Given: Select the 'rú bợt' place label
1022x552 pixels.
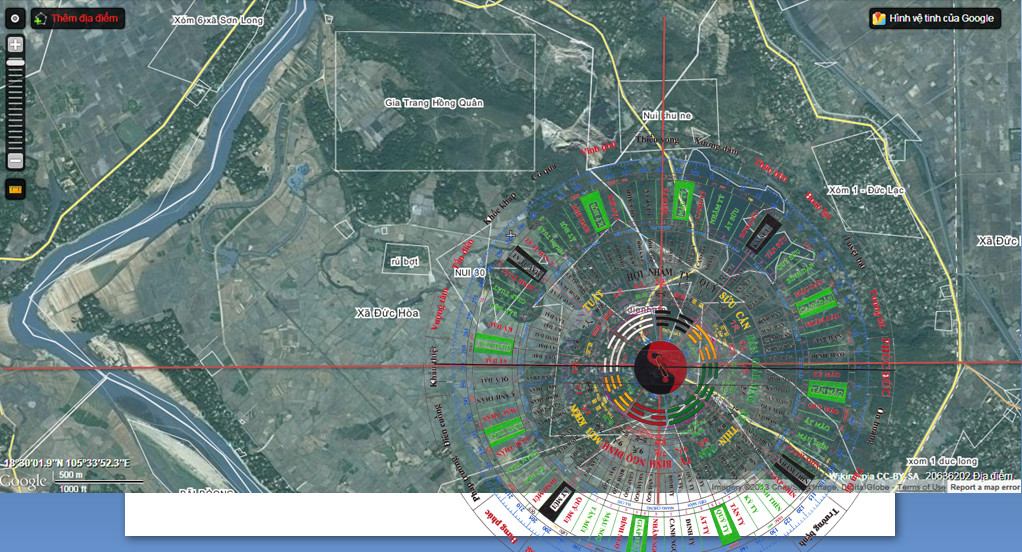Looking at the screenshot, I should coord(405,261).
